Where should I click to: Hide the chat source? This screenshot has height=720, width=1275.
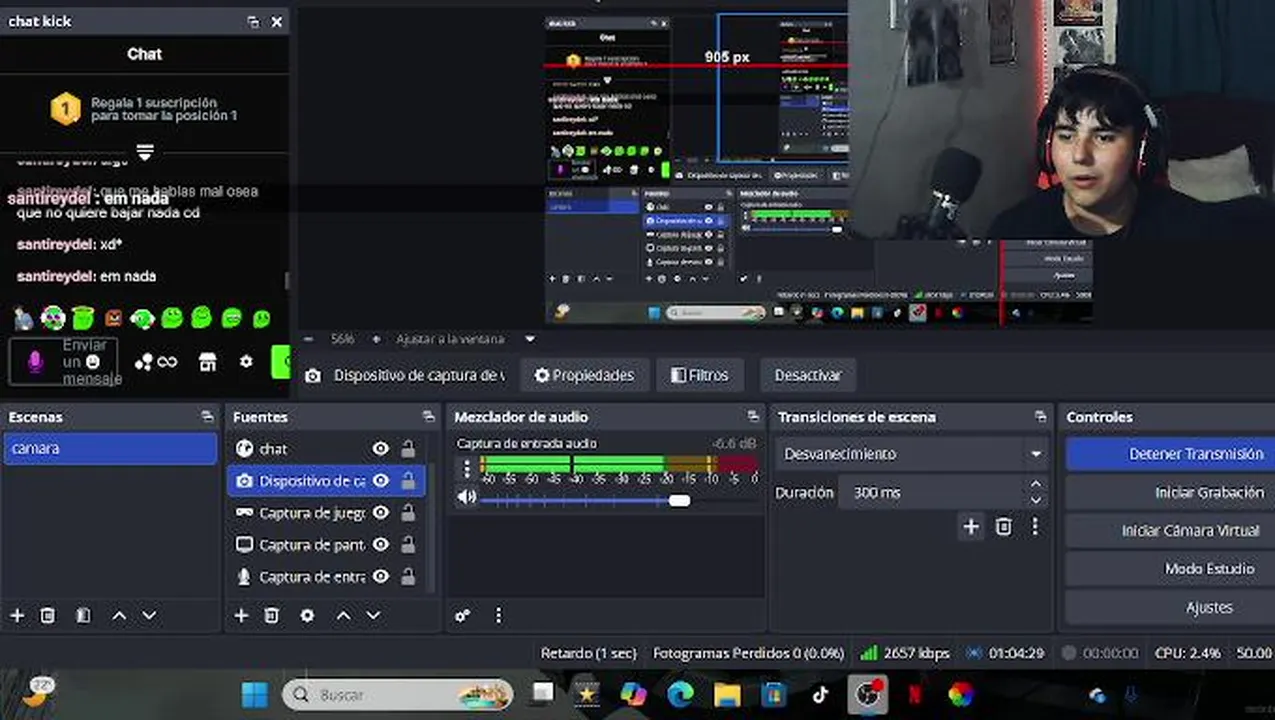point(380,449)
